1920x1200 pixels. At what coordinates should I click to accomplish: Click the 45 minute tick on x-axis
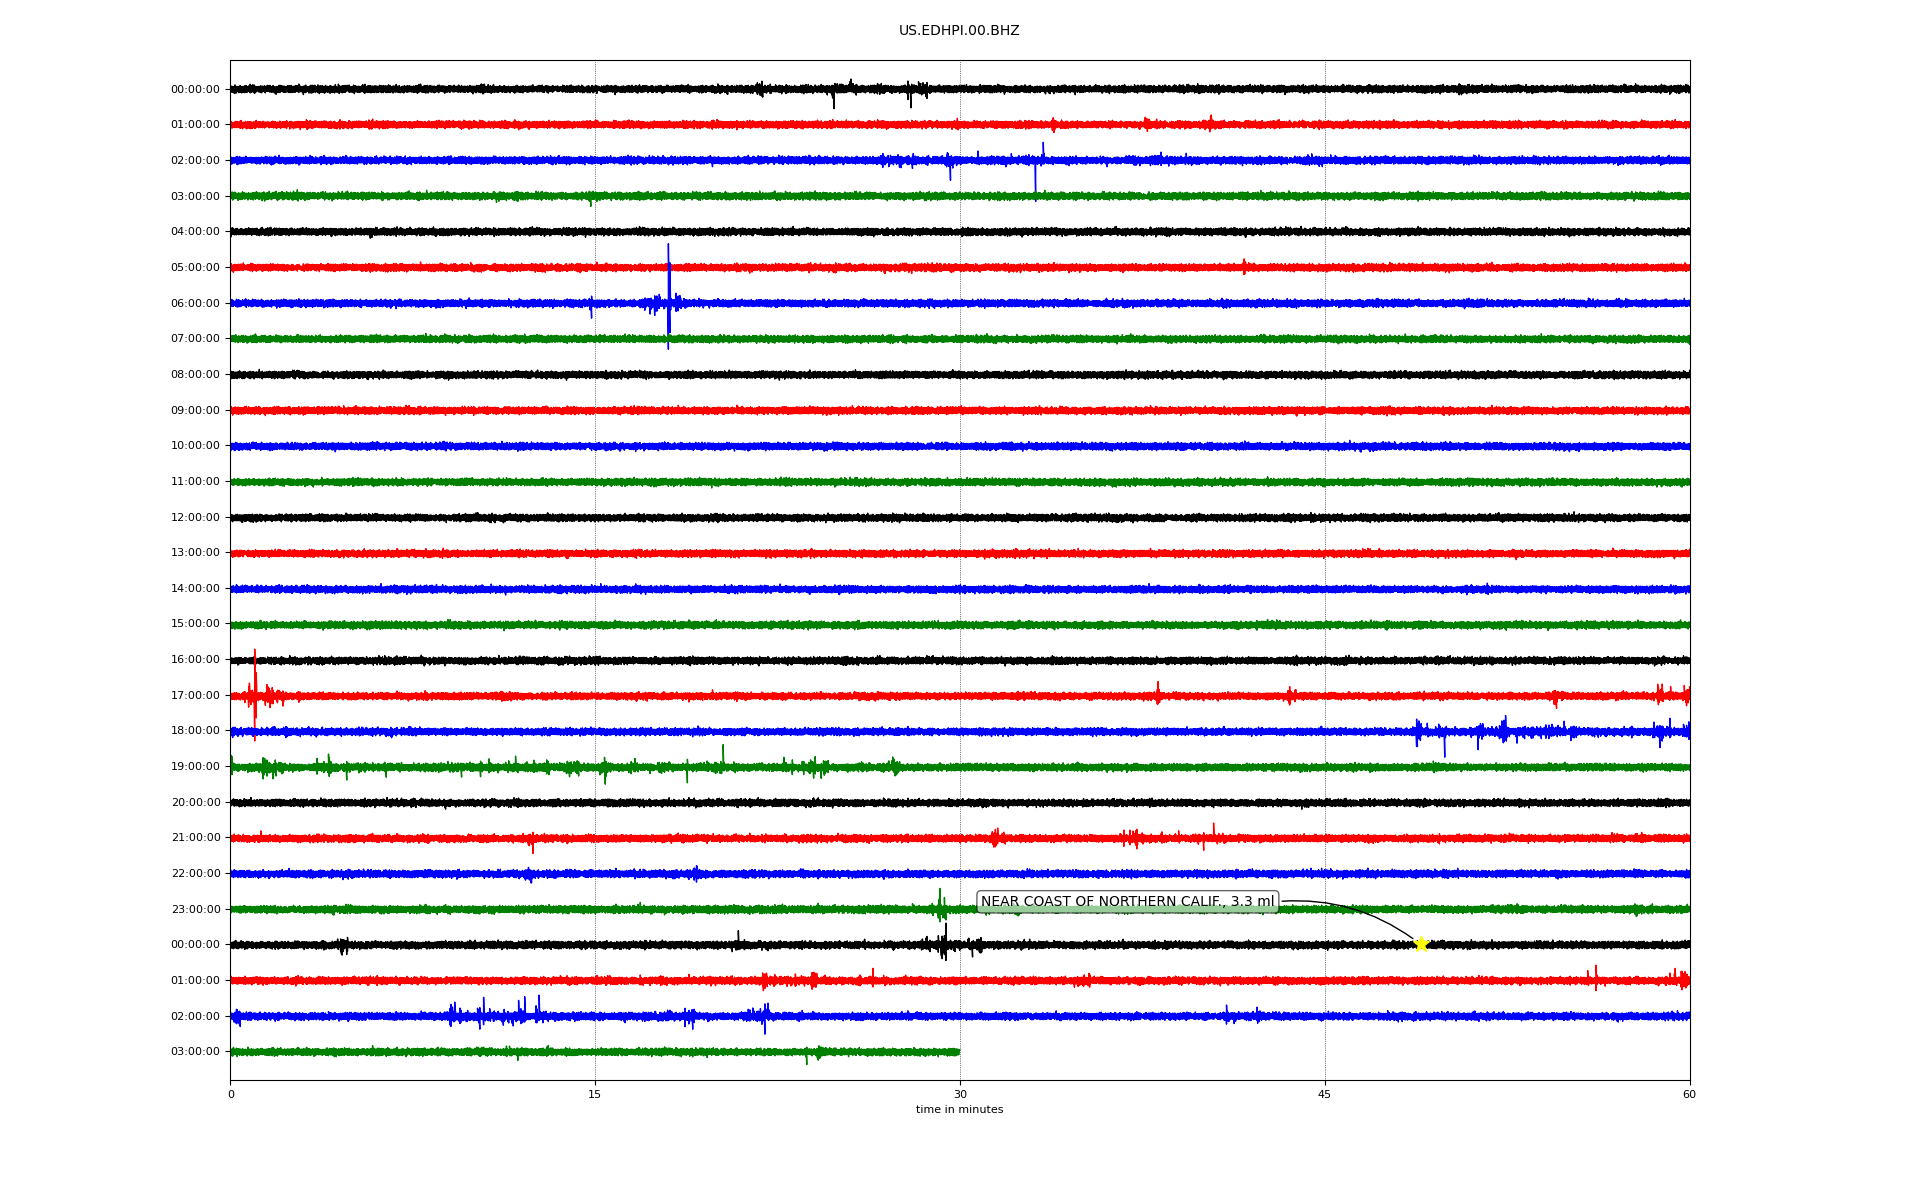coord(1325,1094)
